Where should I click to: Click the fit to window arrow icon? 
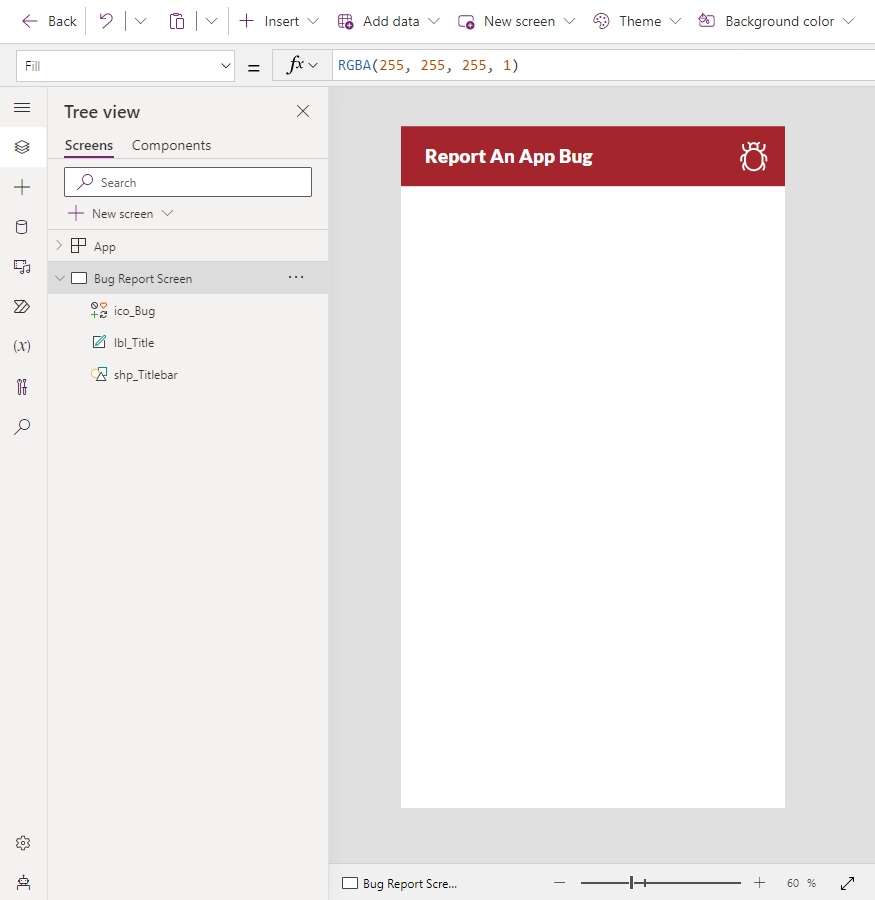(847, 883)
